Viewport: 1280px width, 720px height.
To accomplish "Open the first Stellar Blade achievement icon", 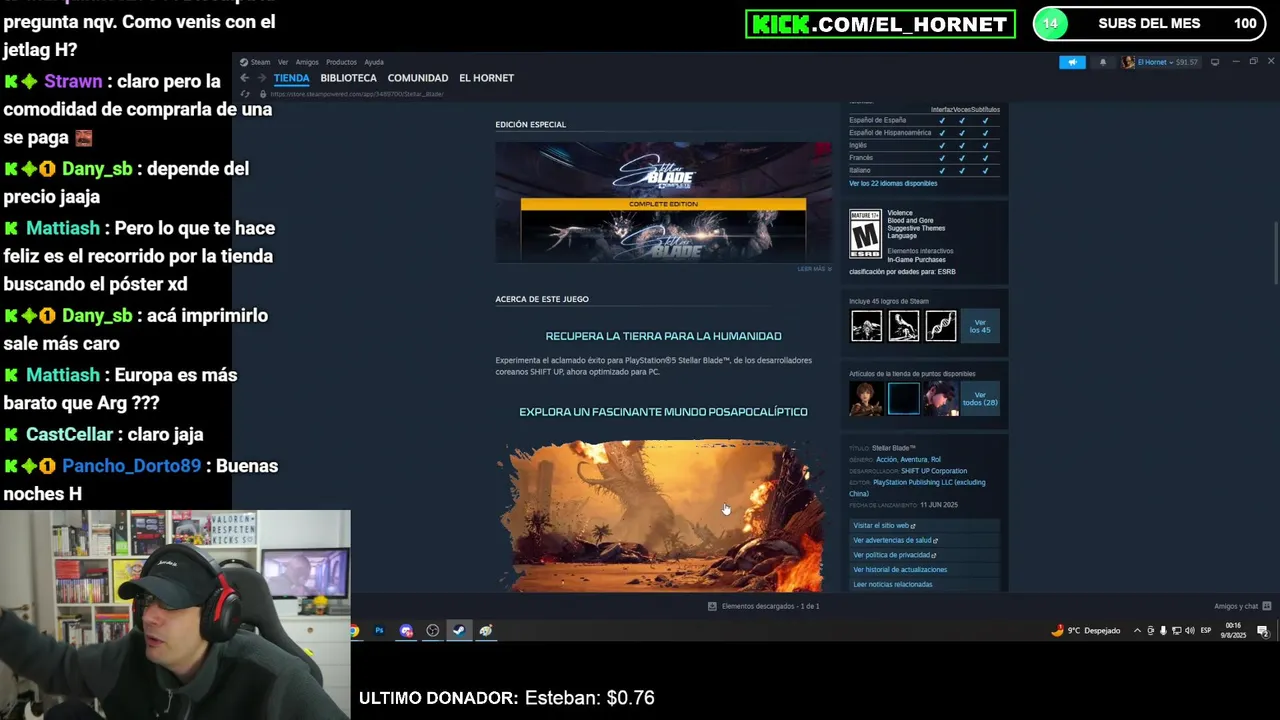I will (x=866, y=326).
